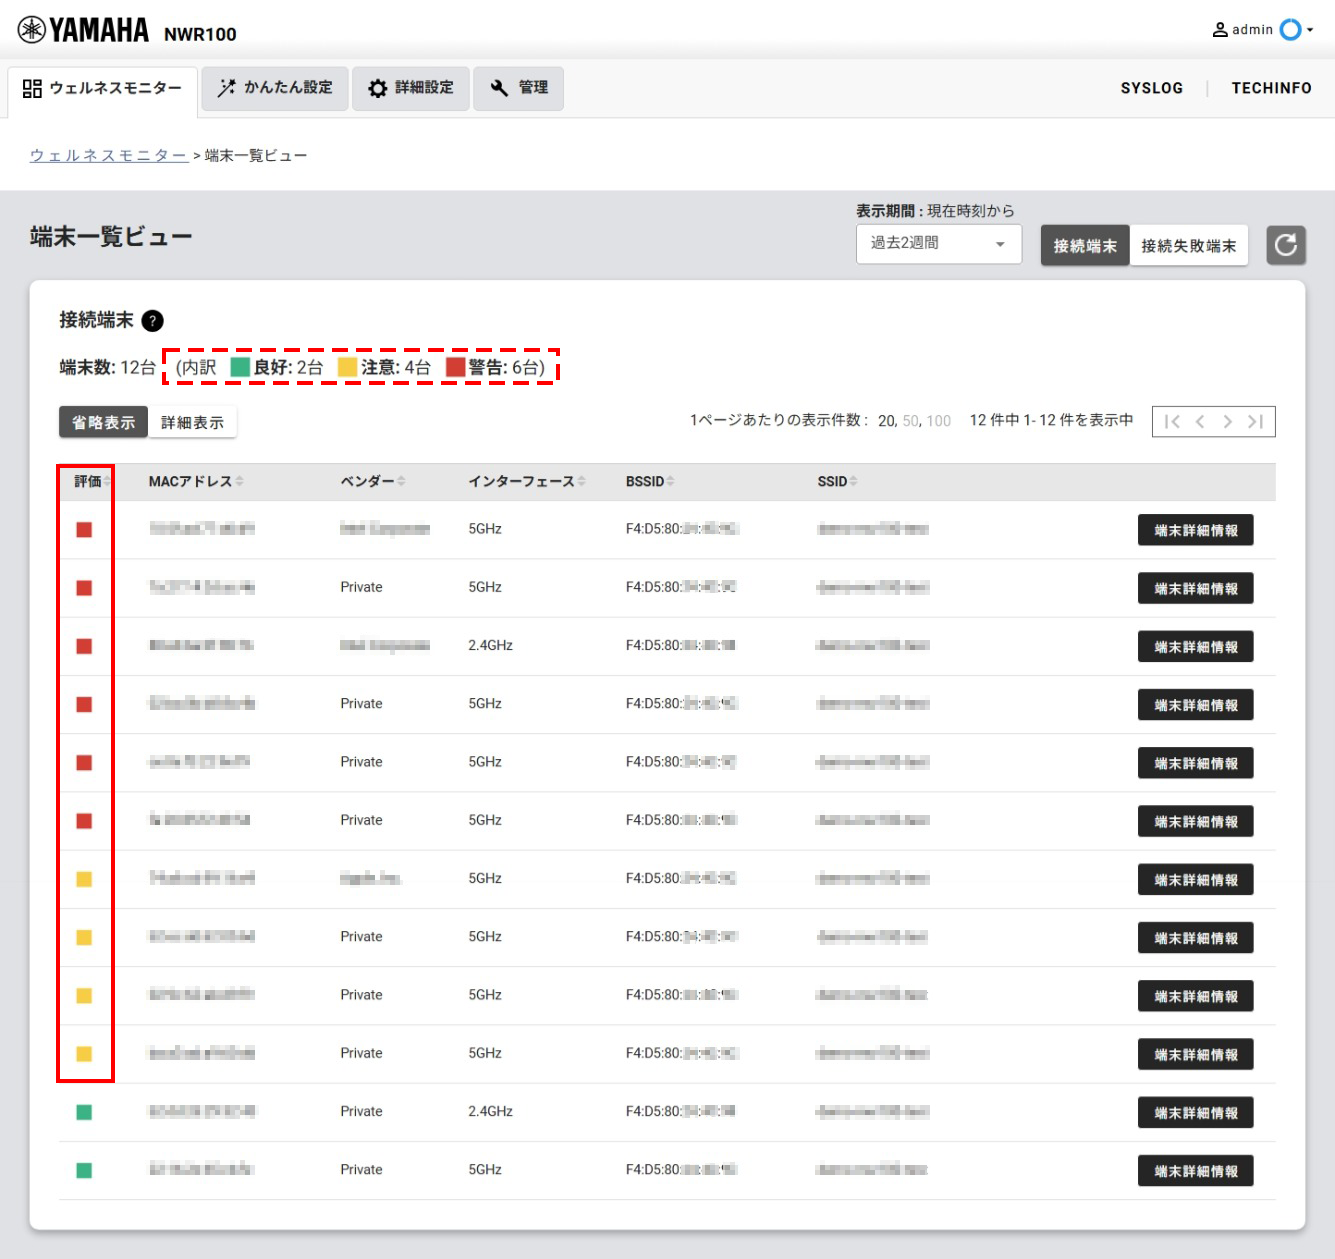Go to the next page arrow
This screenshot has height=1259, width=1335.
[1227, 422]
